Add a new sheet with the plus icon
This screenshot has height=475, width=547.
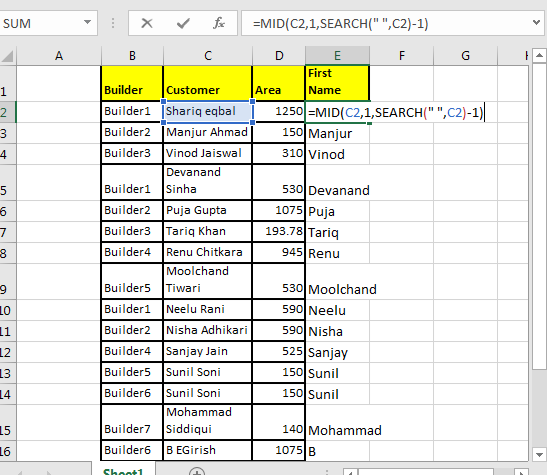(x=197, y=472)
